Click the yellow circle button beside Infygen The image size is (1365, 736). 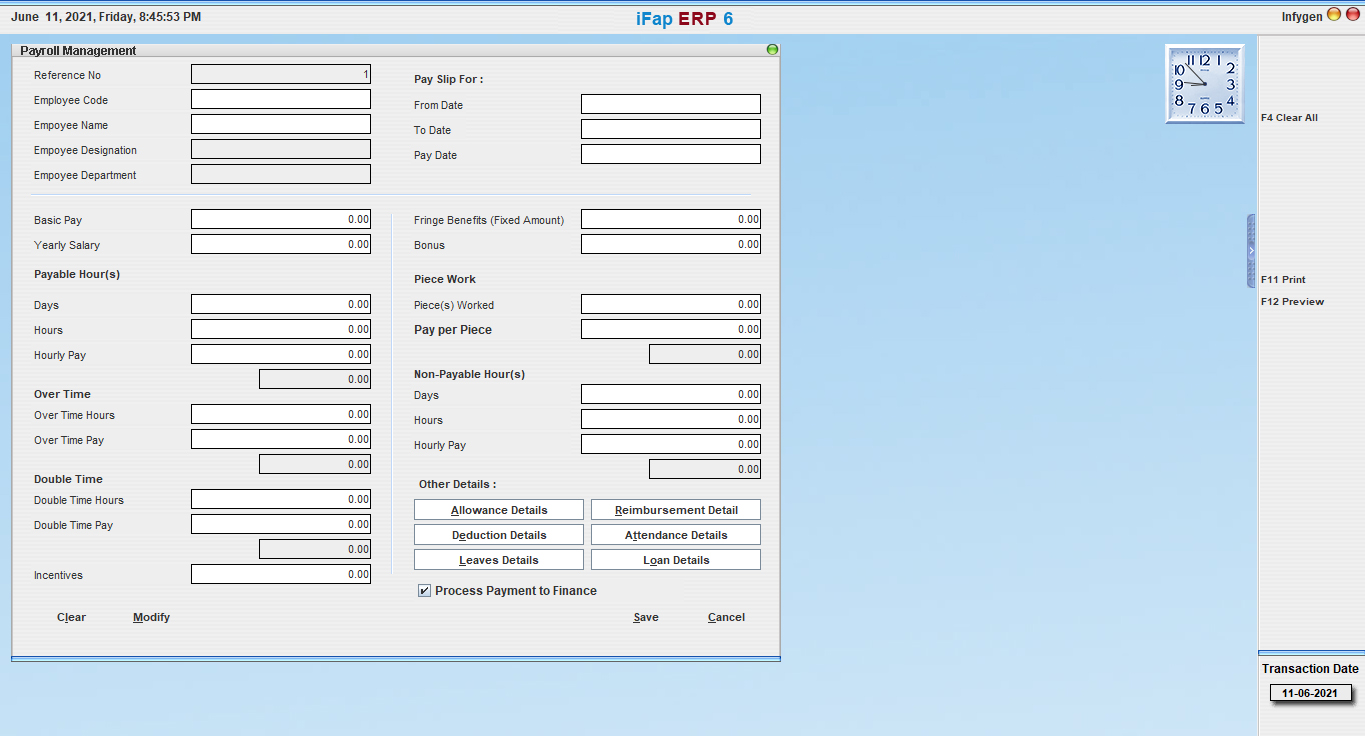point(1333,15)
